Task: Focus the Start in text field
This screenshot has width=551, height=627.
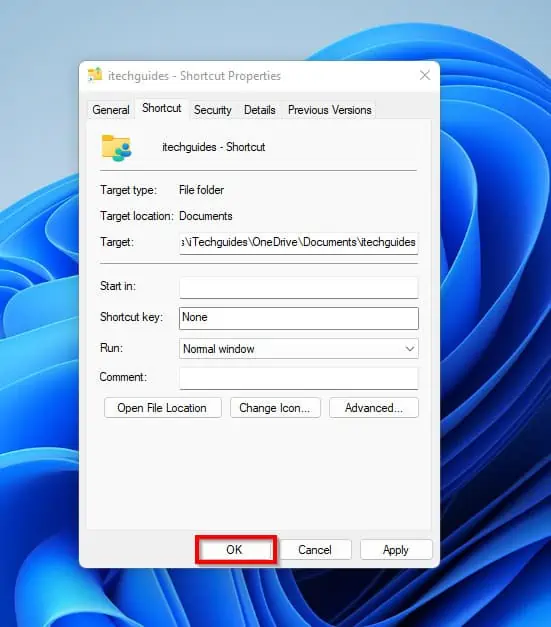Action: click(x=299, y=288)
